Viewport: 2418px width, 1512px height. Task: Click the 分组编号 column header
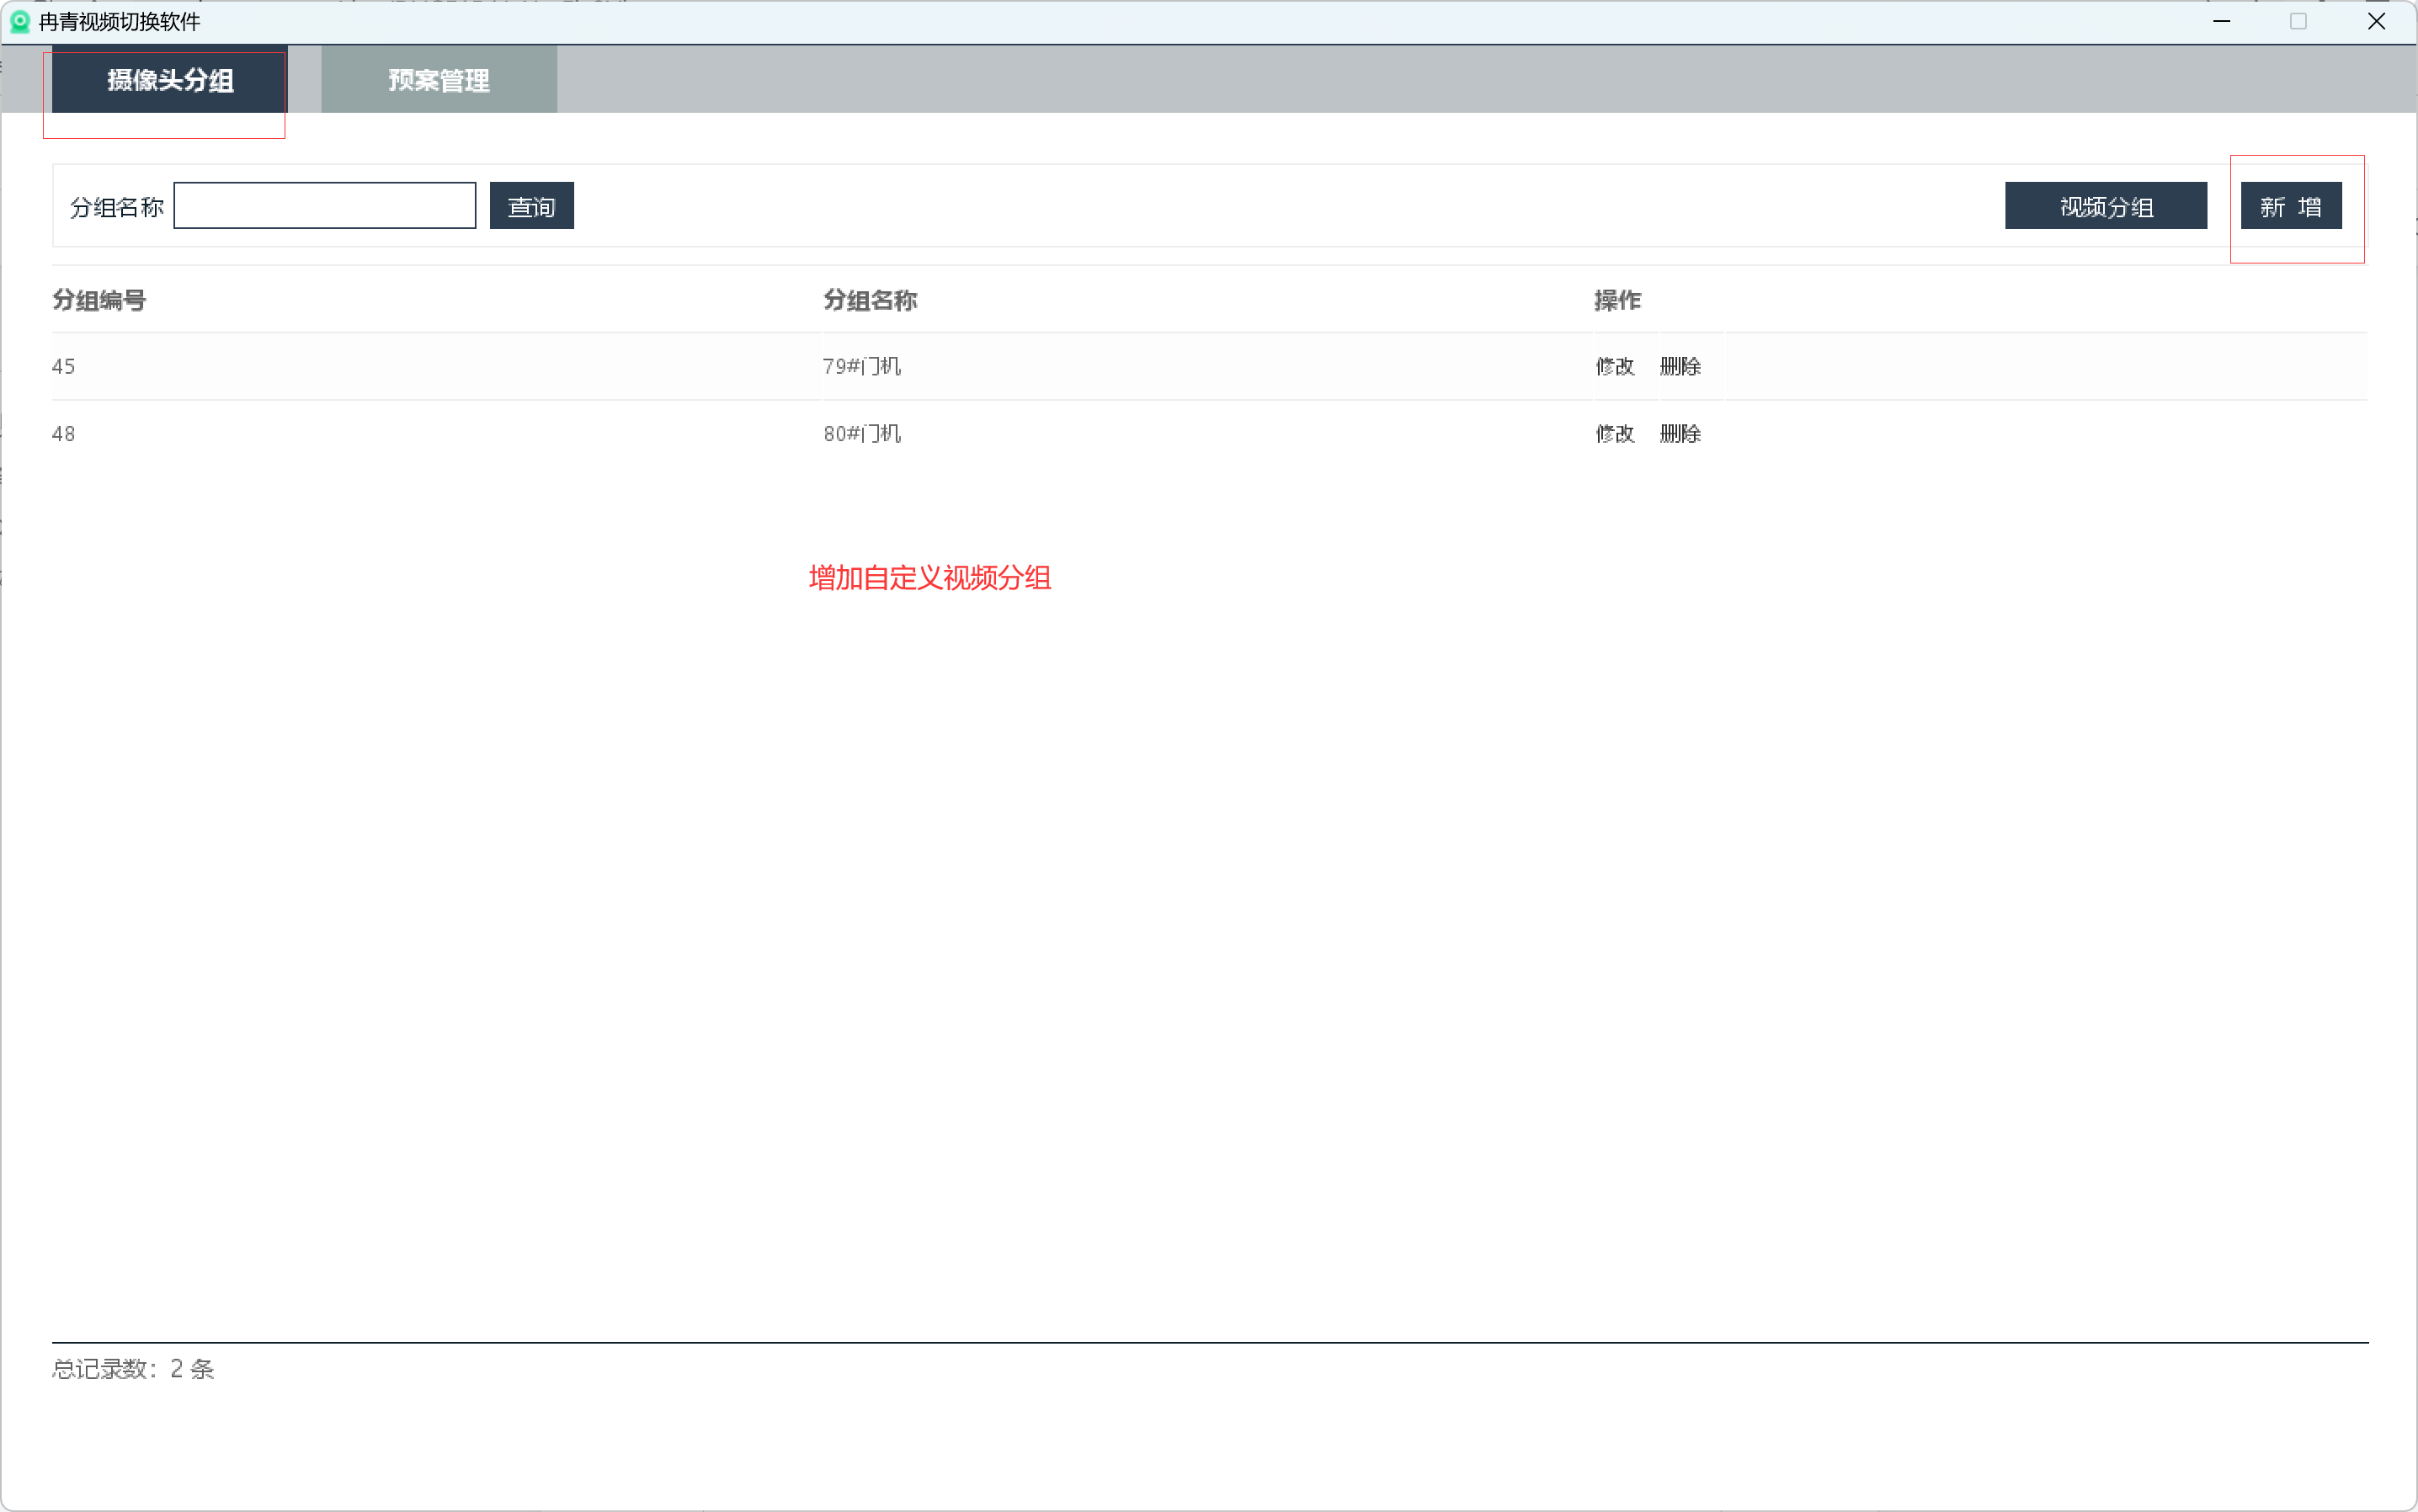pyautogui.click(x=99, y=300)
